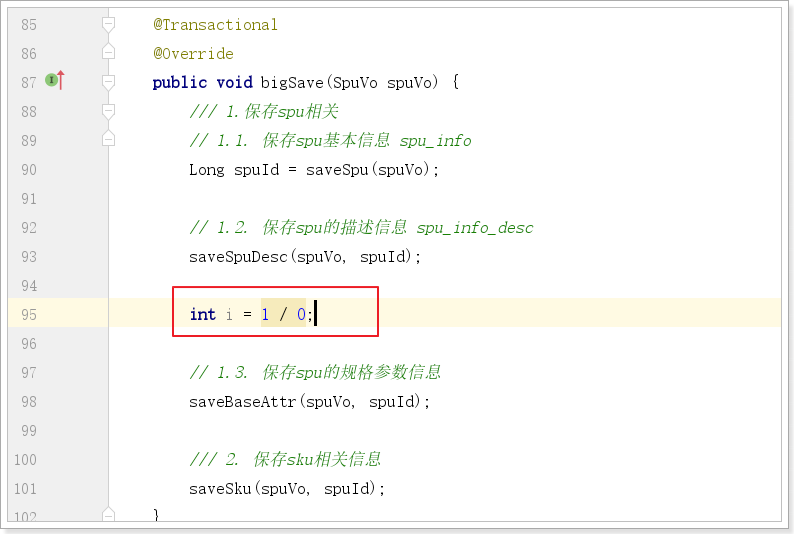The image size is (794, 534).
Task: Click line number 95 in the gutter
Action: pyautogui.click(x=28, y=314)
